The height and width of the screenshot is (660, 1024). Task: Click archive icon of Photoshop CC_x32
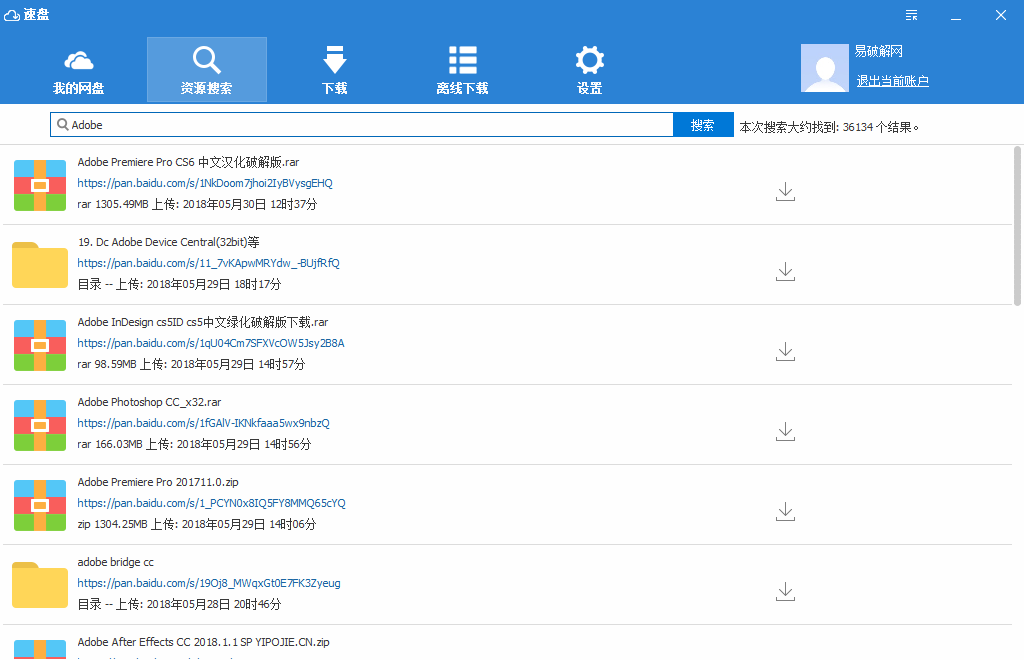pyautogui.click(x=40, y=426)
